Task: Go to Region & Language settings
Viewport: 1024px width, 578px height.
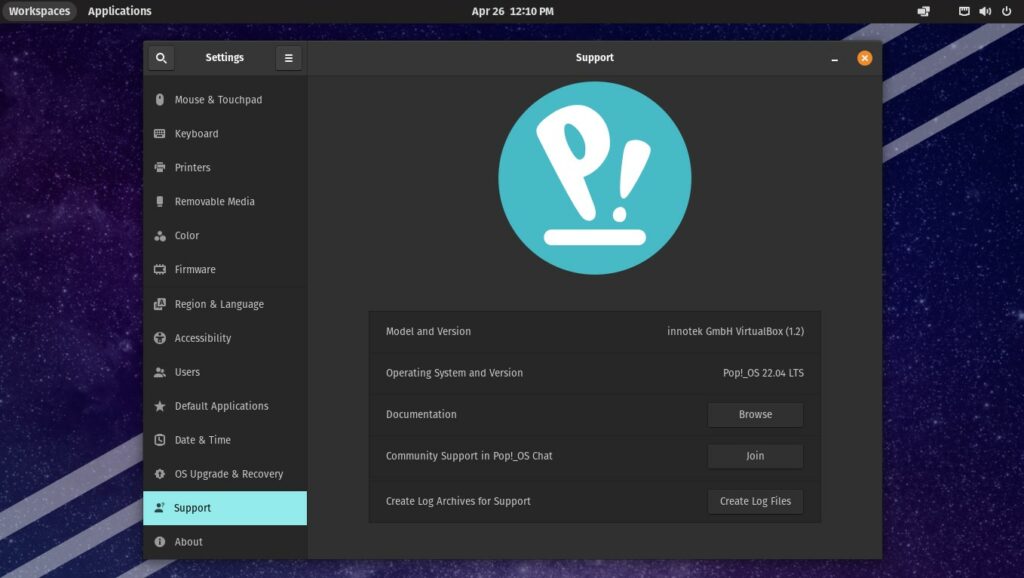Action: (x=219, y=304)
